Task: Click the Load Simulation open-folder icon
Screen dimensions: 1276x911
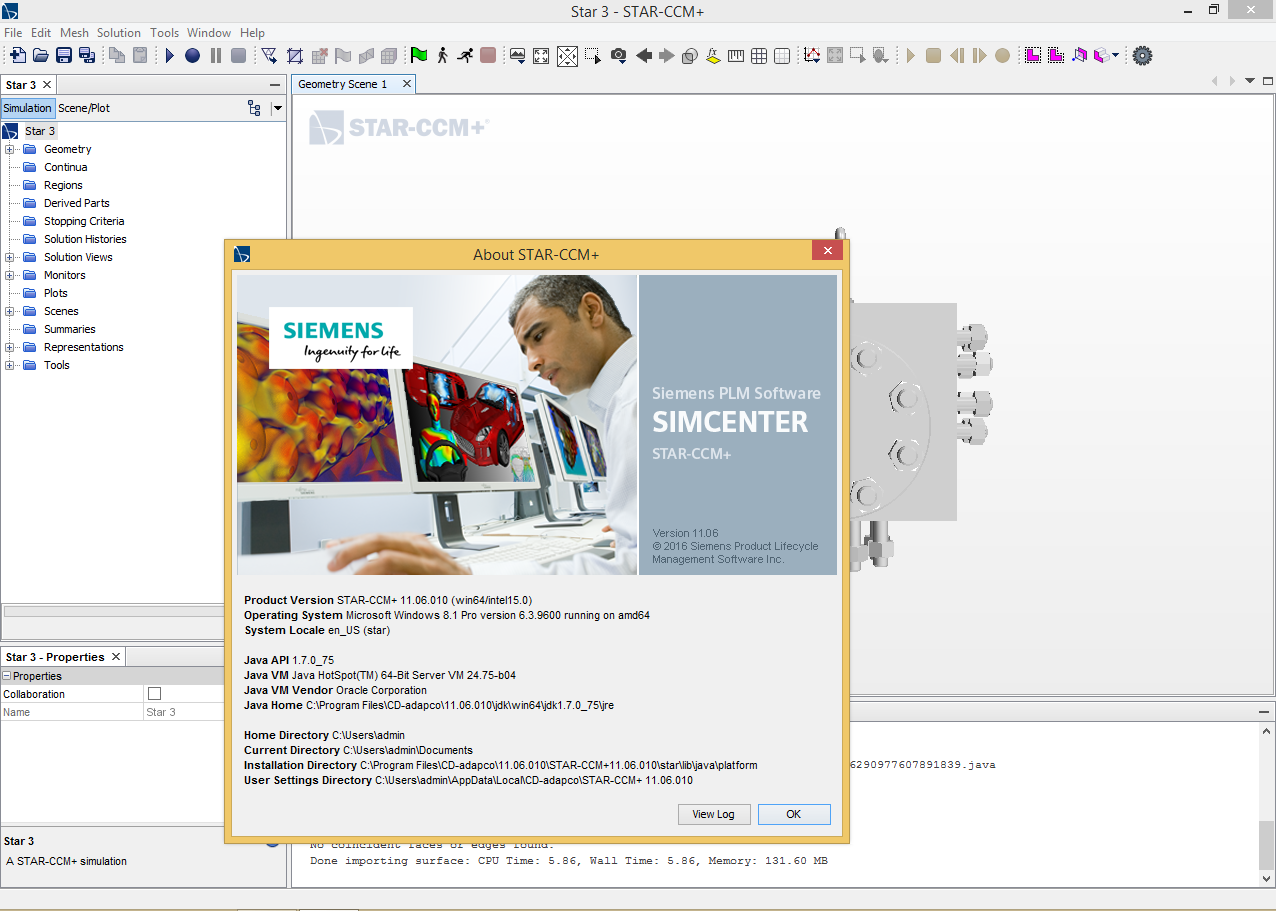Action: (x=40, y=56)
